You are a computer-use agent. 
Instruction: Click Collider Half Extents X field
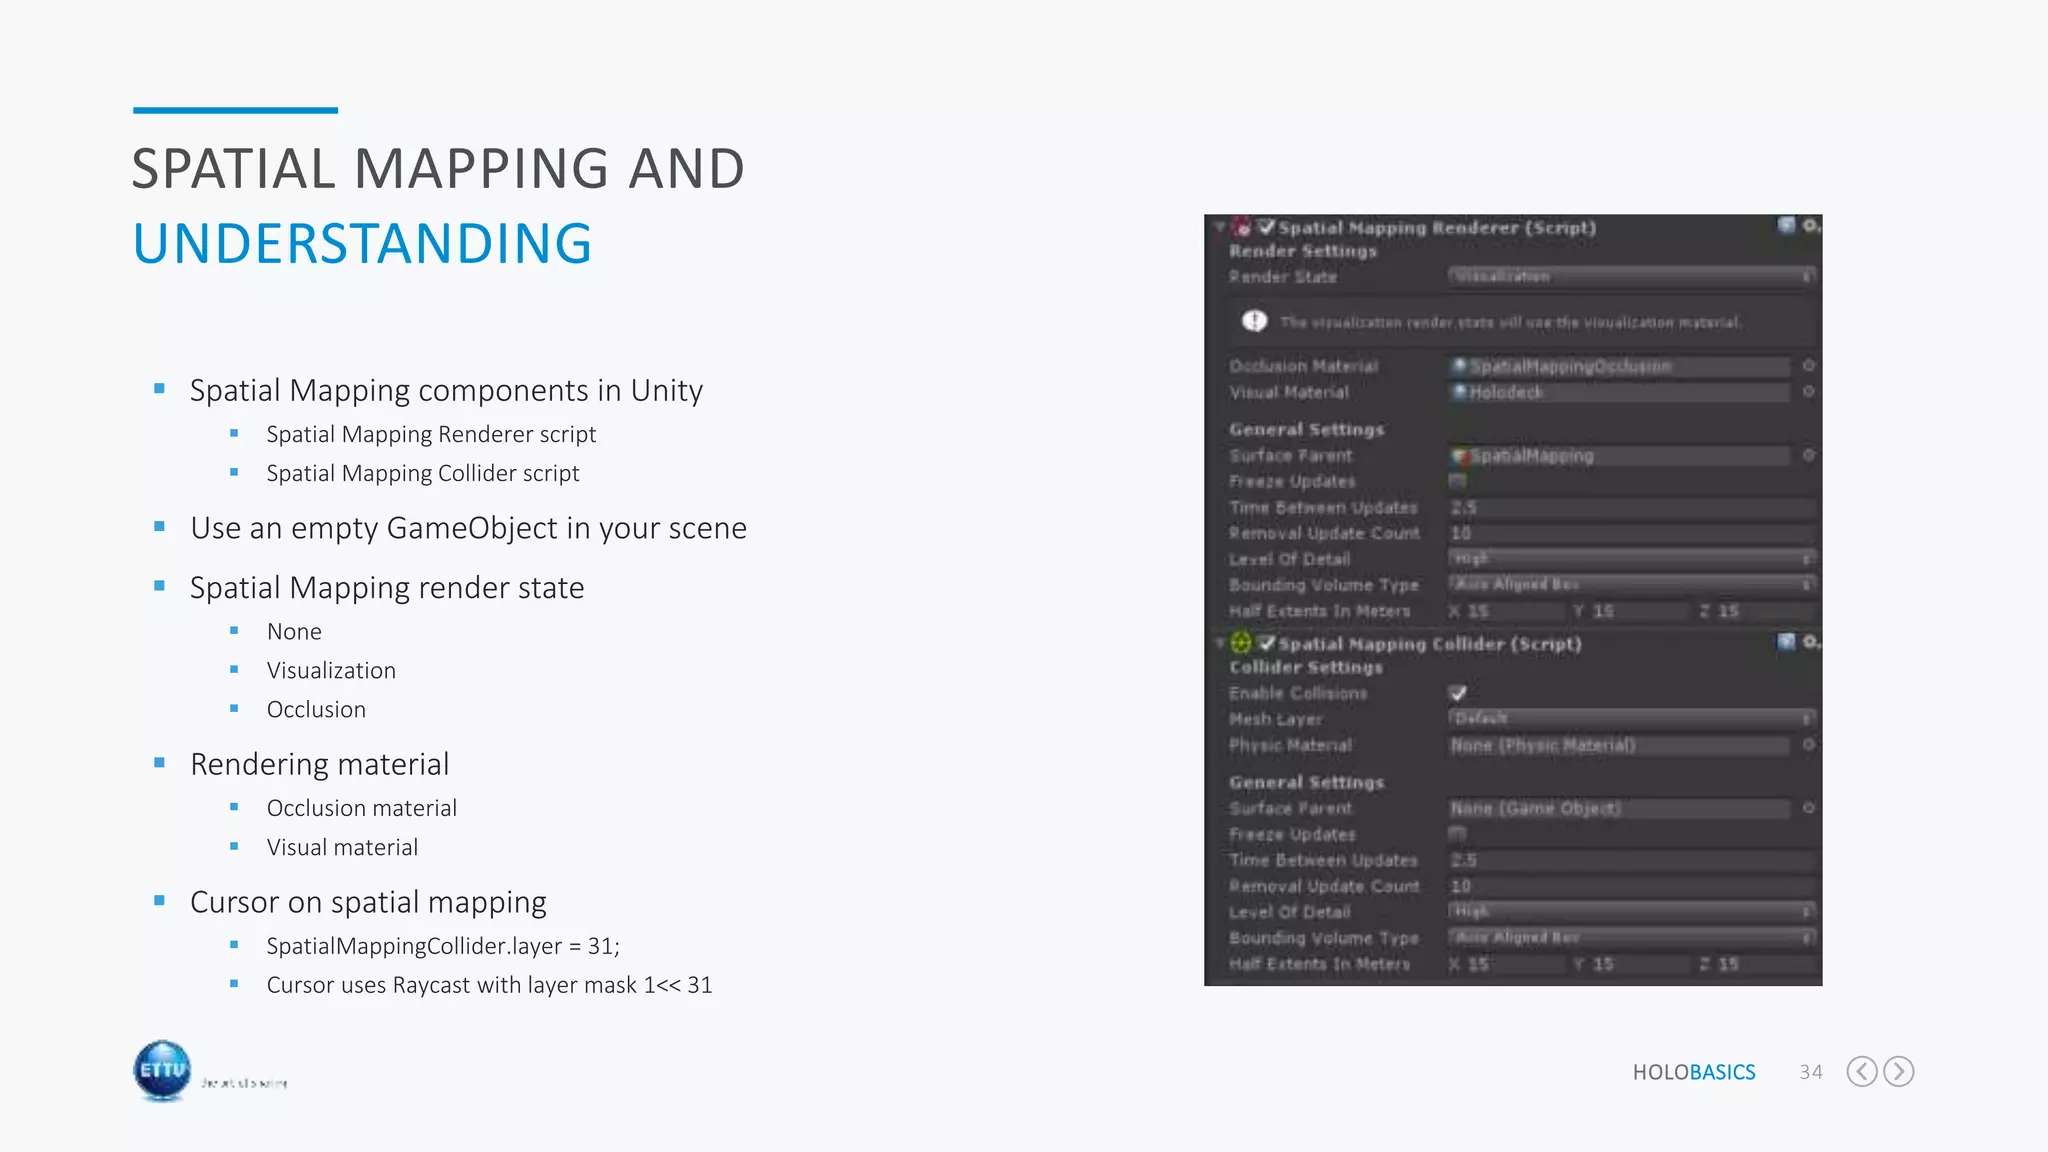point(1514,964)
